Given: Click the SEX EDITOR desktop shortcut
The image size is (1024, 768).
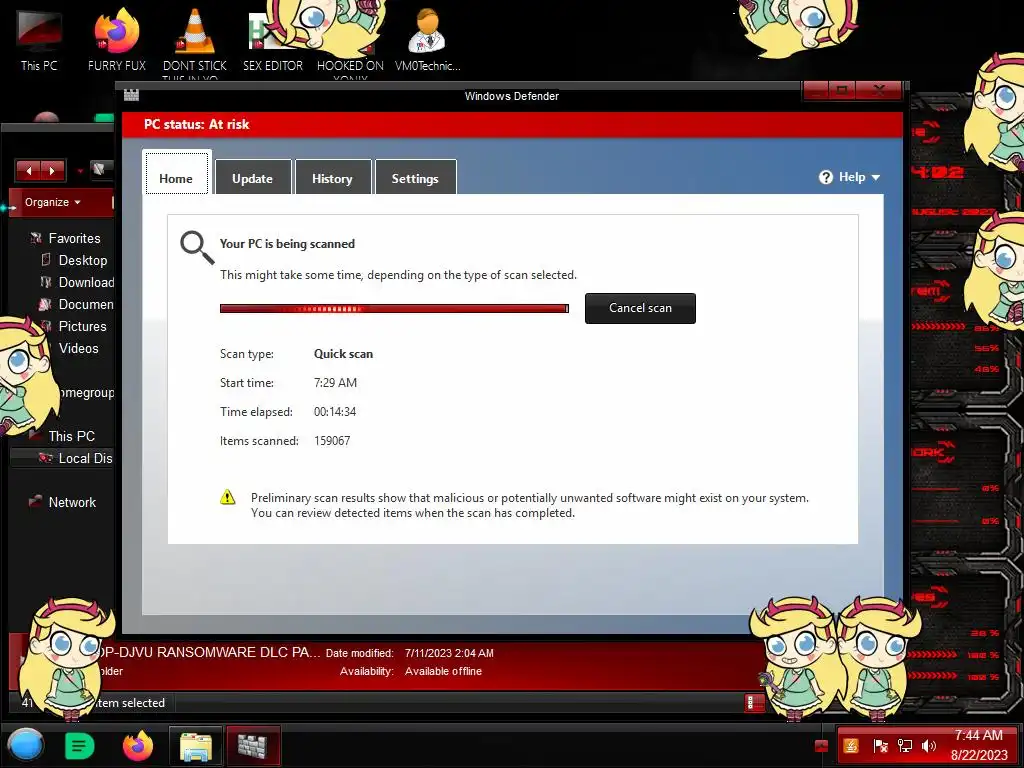Looking at the screenshot, I should (272, 39).
